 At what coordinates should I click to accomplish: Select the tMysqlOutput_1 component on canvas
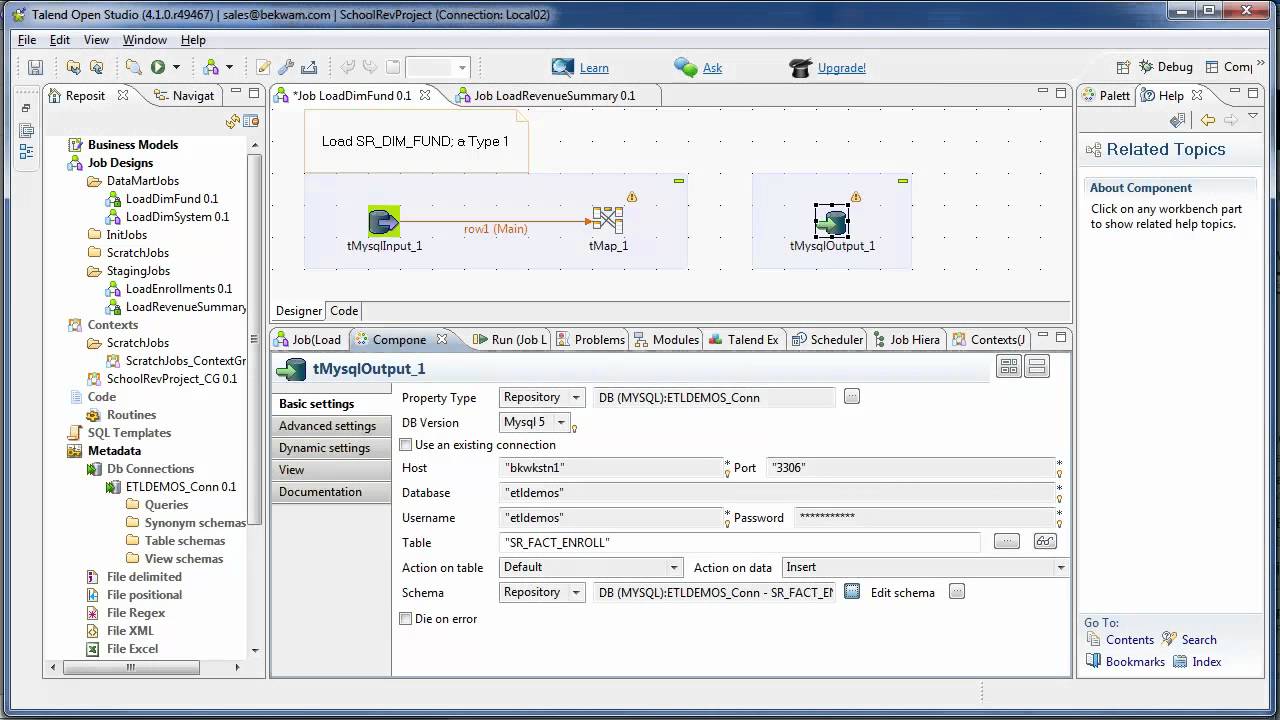(x=832, y=221)
